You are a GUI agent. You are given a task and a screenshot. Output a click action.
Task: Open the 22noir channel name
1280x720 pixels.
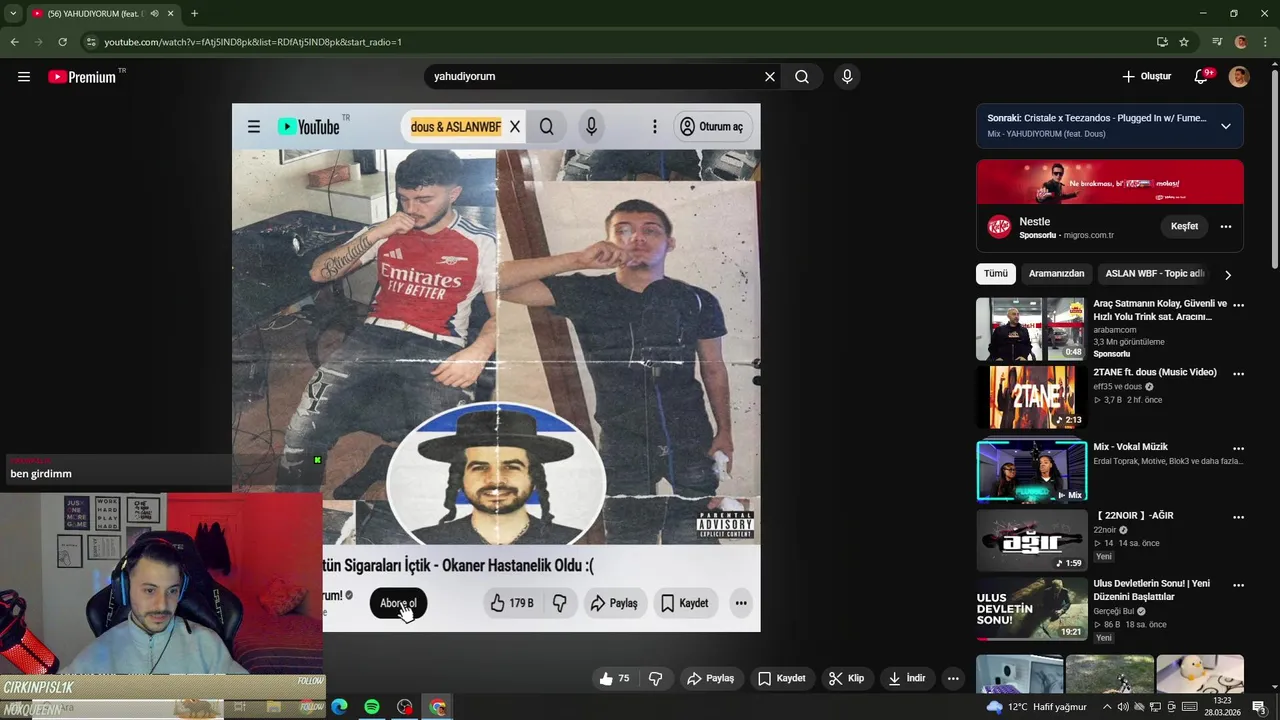(x=1104, y=531)
